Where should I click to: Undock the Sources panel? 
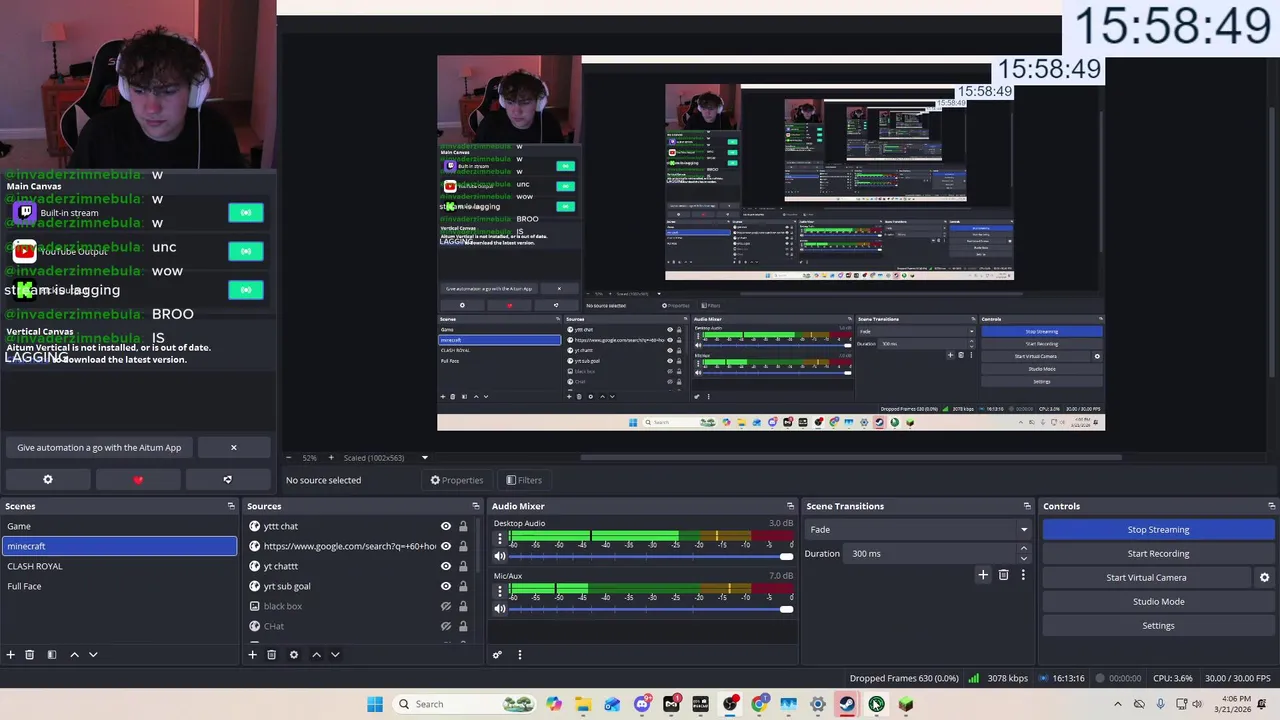point(475,506)
